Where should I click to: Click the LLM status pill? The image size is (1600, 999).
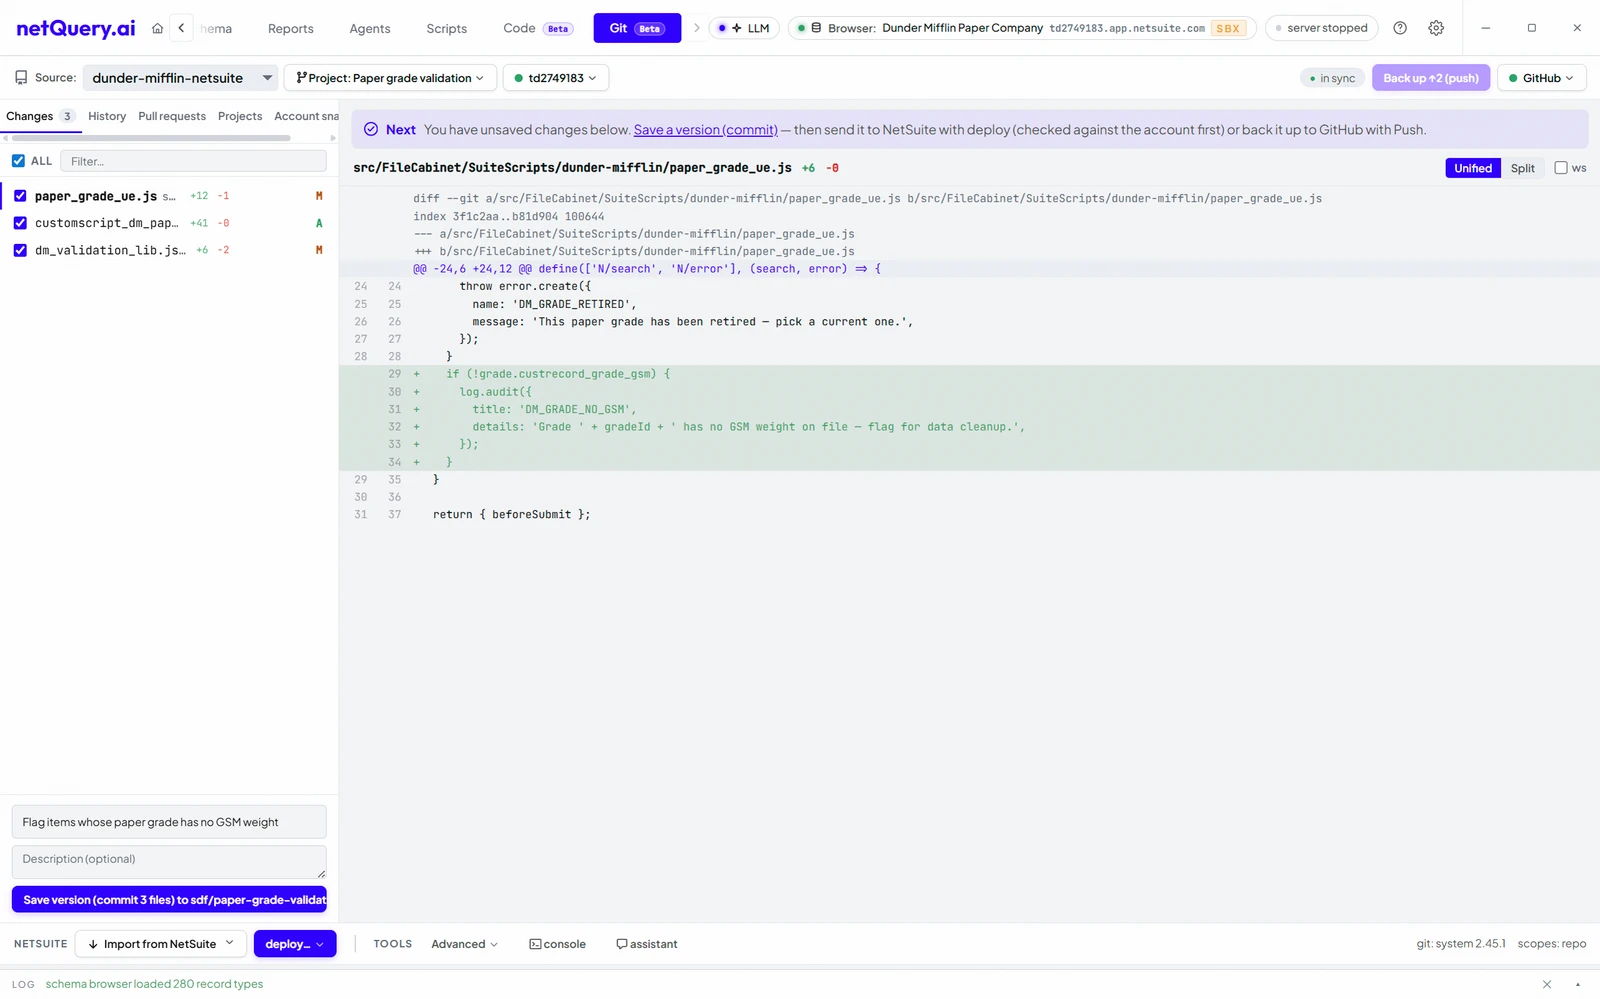pyautogui.click(x=744, y=28)
